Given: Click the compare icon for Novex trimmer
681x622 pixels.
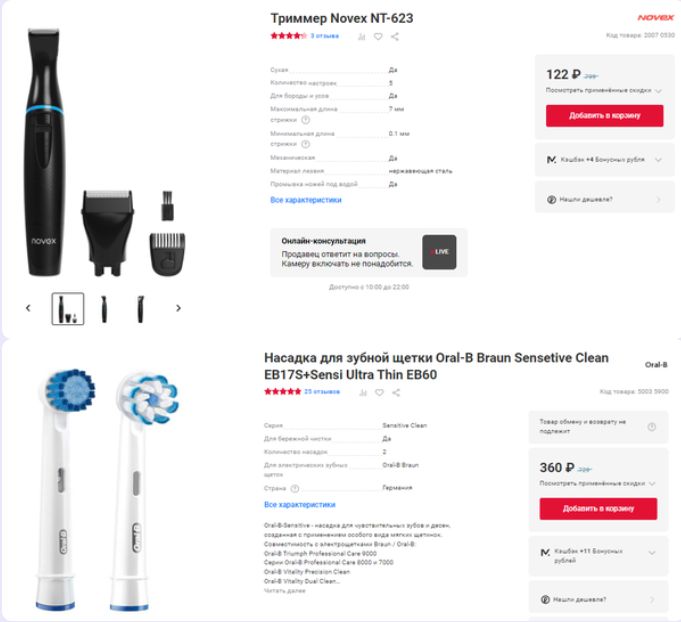Looking at the screenshot, I should (361, 36).
